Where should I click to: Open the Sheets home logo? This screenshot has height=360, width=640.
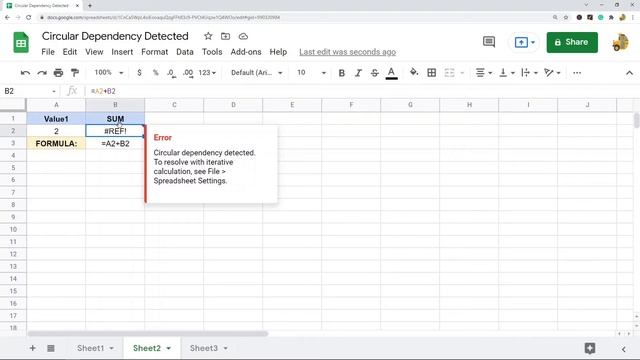[x=21, y=42]
